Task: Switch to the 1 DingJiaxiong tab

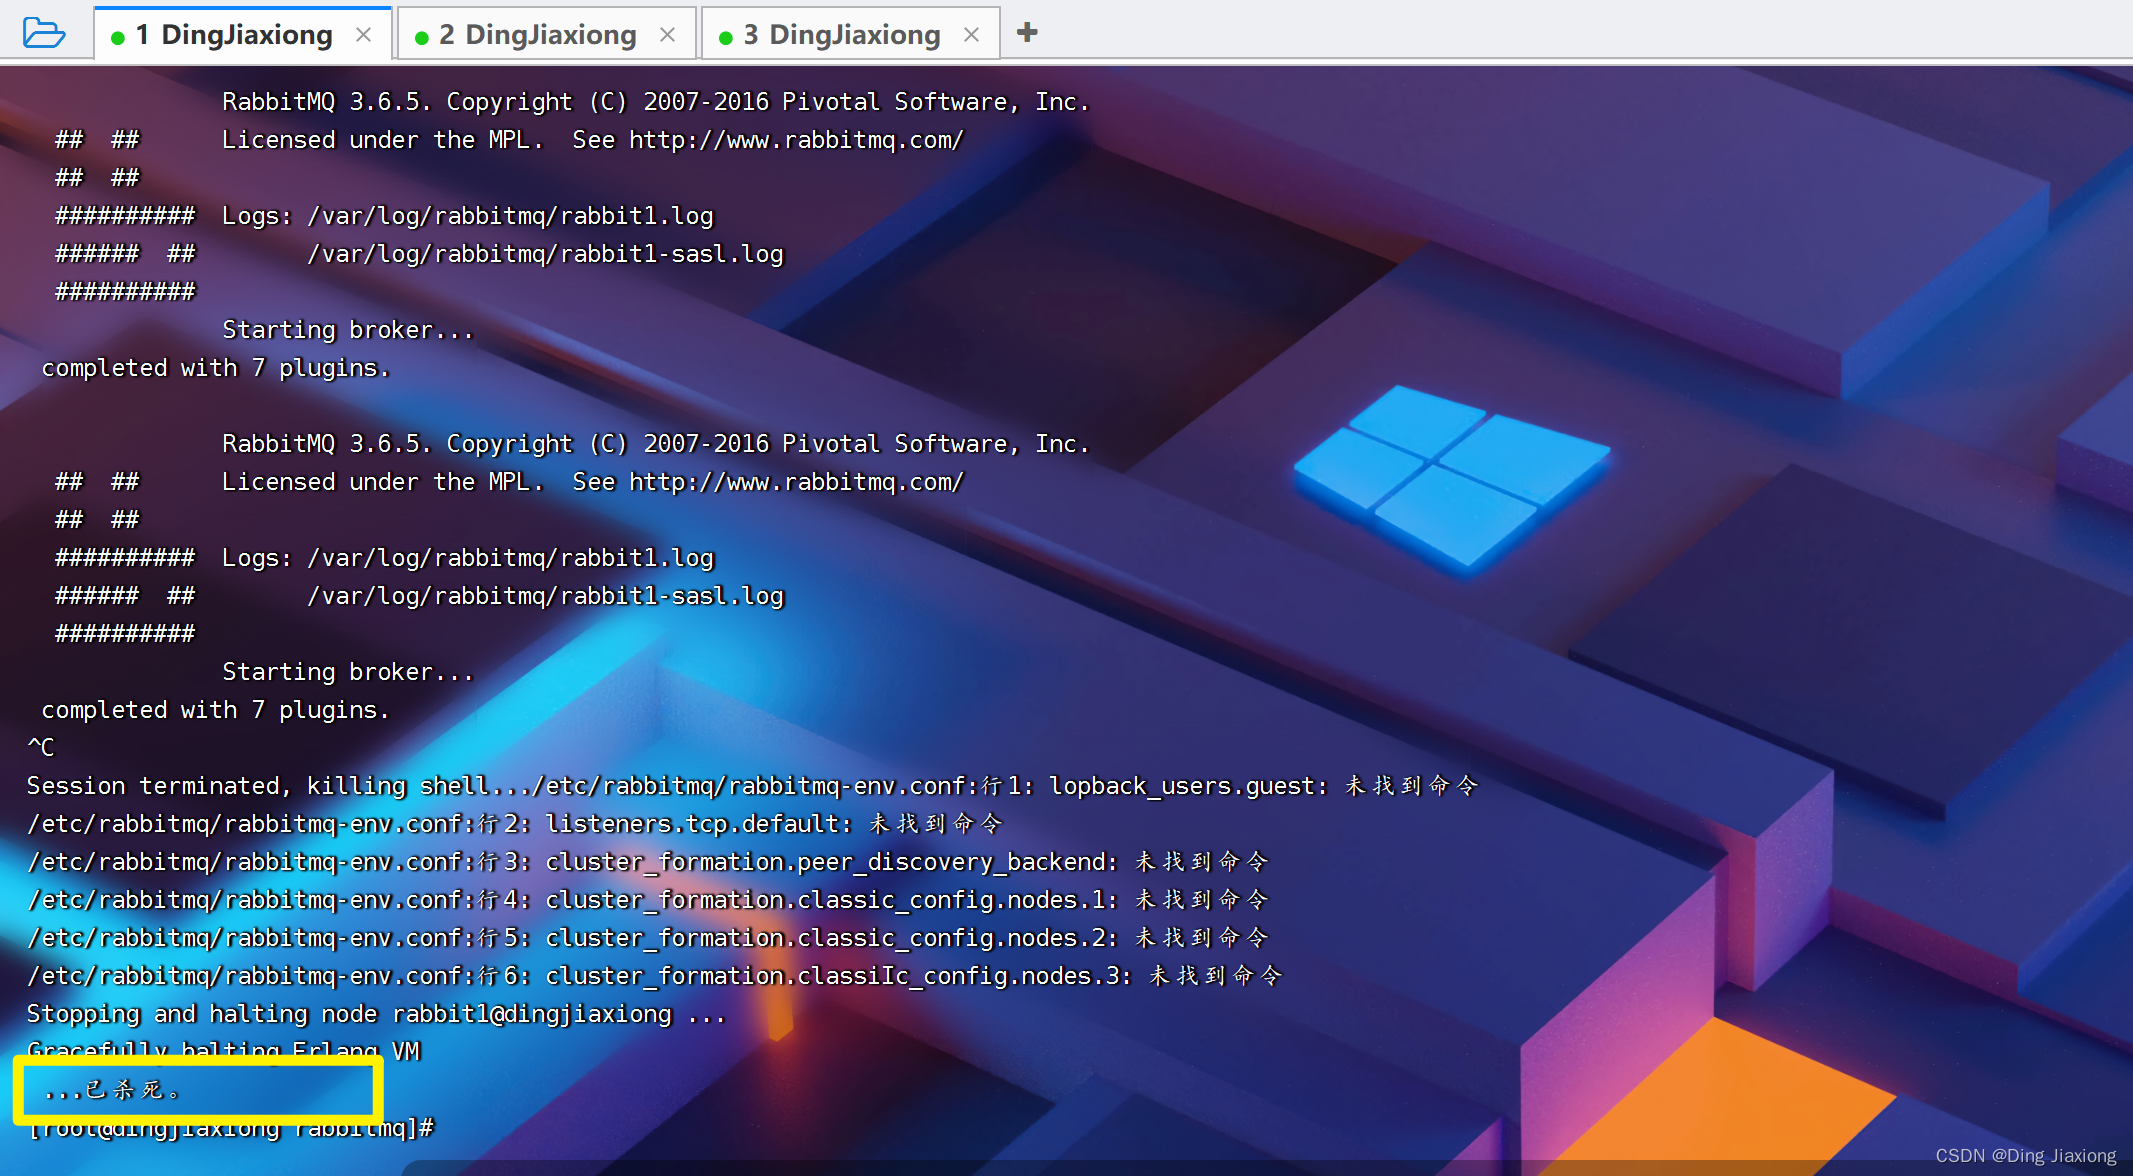Action: tap(242, 34)
